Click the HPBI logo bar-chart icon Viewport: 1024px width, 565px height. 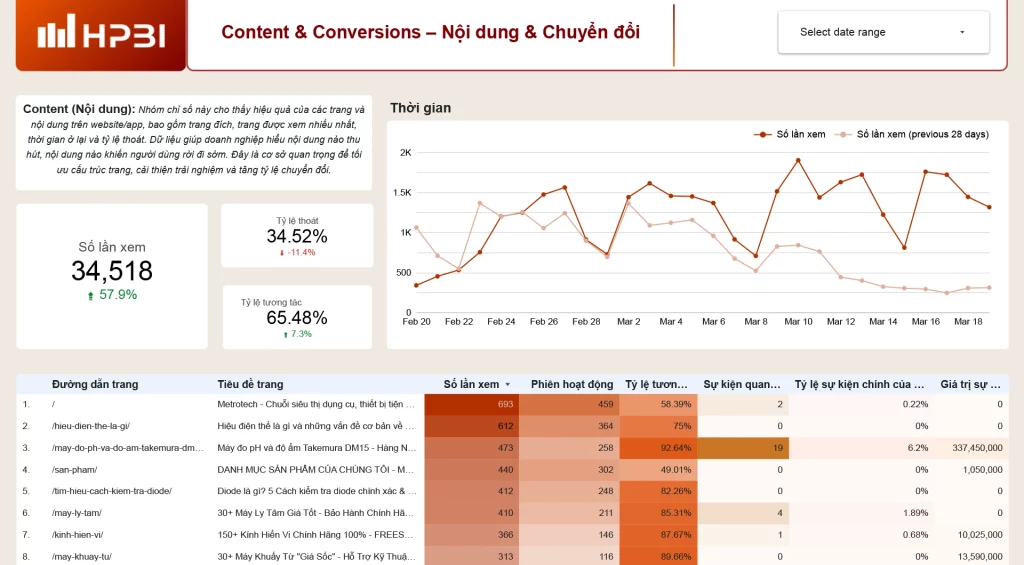point(55,32)
